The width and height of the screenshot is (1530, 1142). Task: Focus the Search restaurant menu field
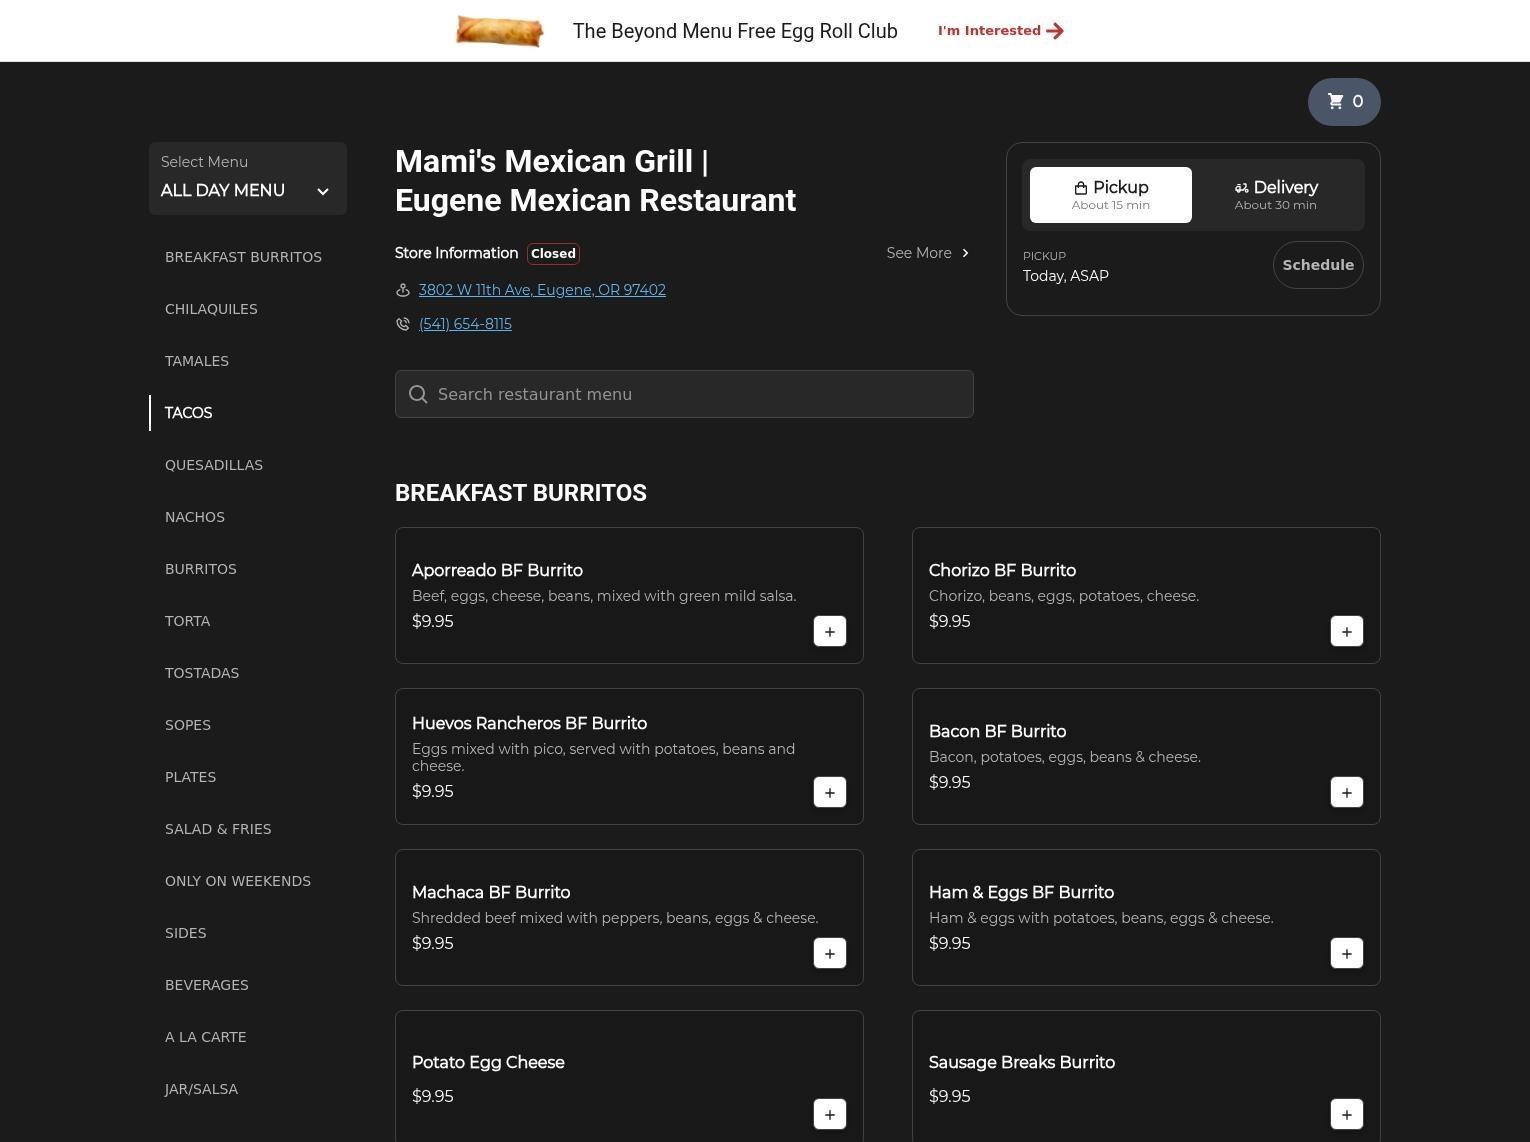point(684,394)
